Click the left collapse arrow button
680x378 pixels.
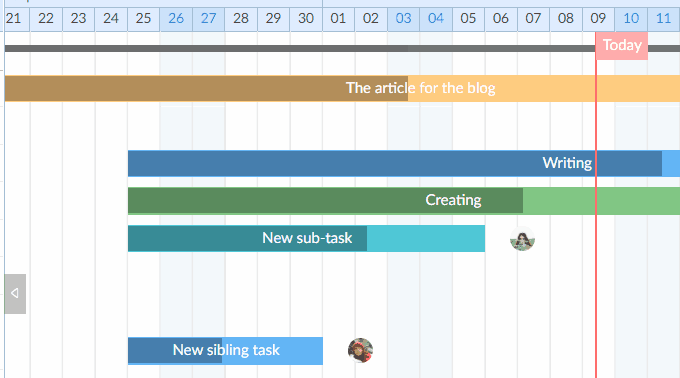[15, 293]
